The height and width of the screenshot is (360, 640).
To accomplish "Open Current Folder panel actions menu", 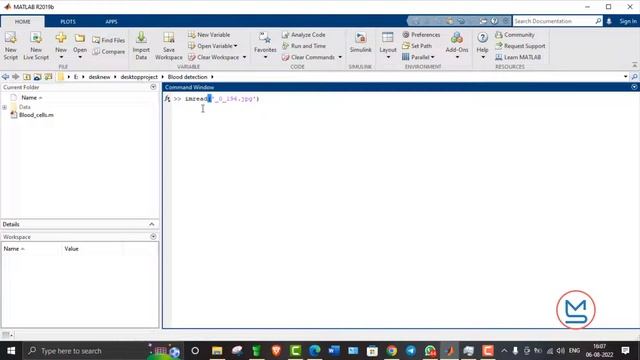I will click(x=153, y=87).
